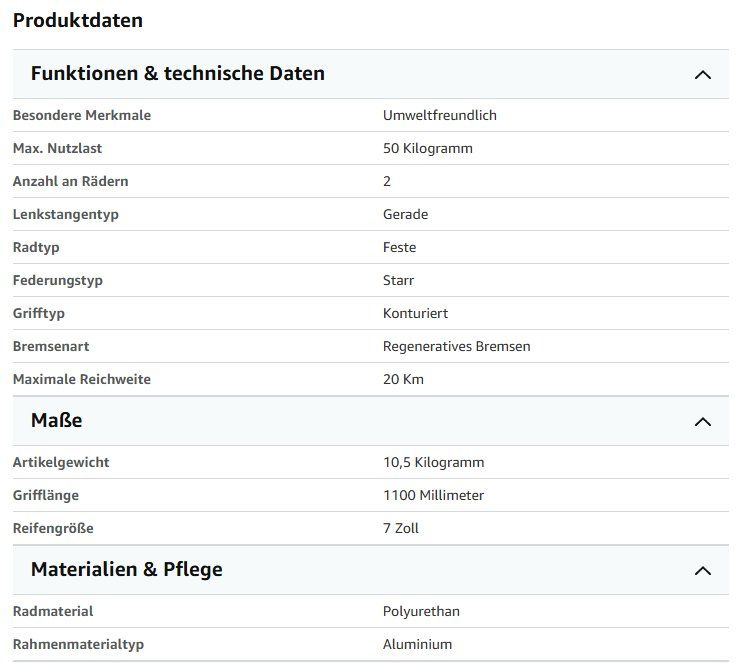Select the value 20 Km
This screenshot has width=736, height=663.
pos(403,379)
